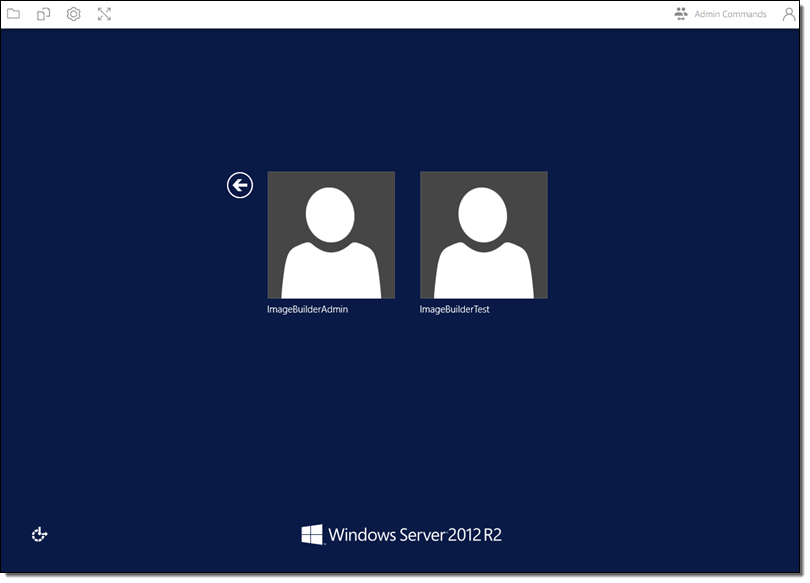The image size is (810, 583).
Task: Click the Admin Commands people icon
Action: pos(681,14)
